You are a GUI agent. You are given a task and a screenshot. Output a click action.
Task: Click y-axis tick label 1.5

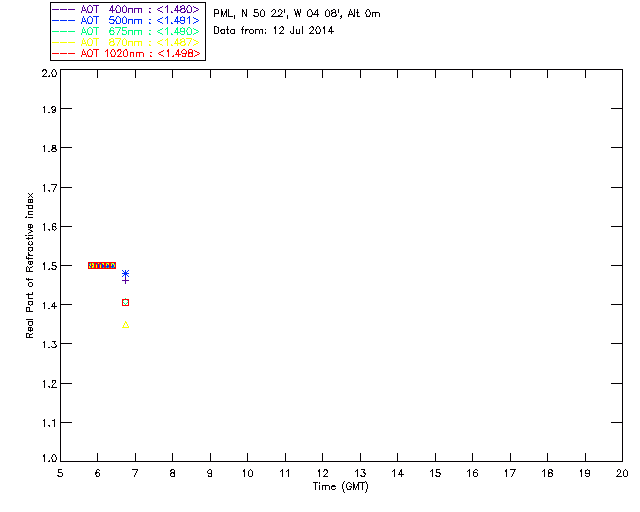(x=49, y=266)
